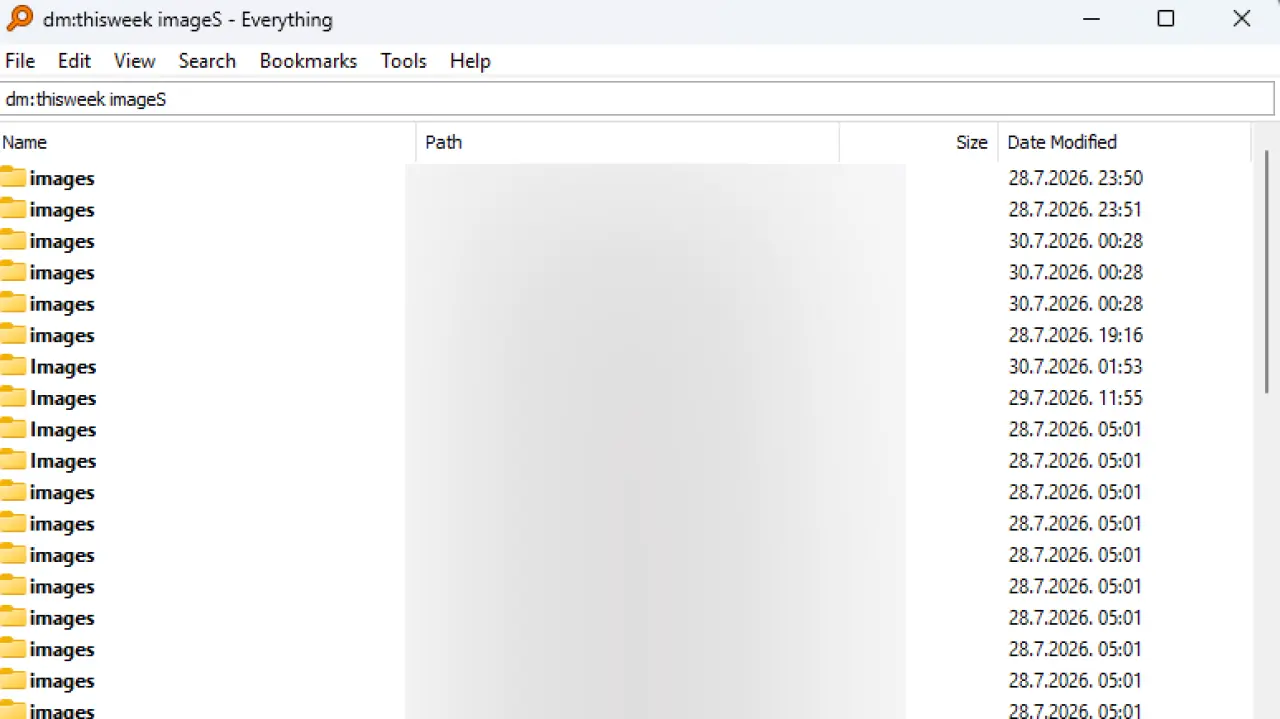The image size is (1280, 719).
Task: Sort results by the Date Modified column header
Action: coord(1124,142)
